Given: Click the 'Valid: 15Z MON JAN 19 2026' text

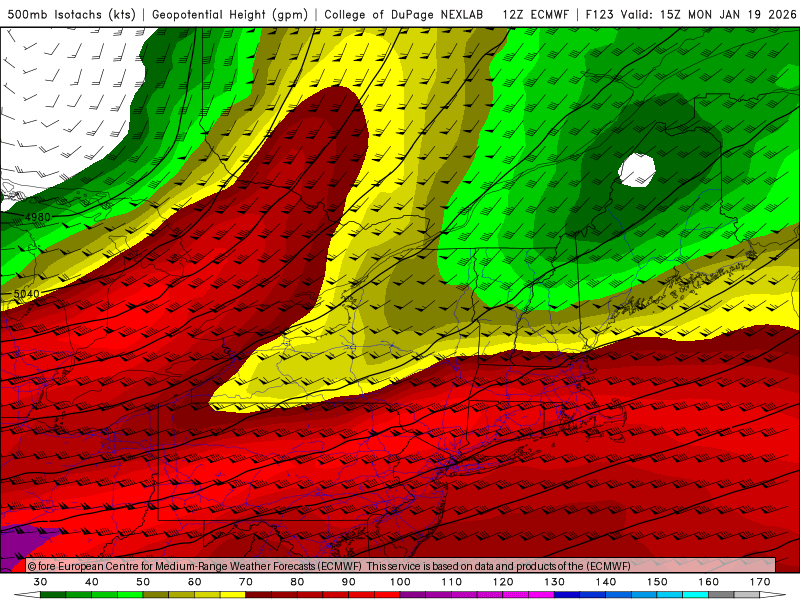Looking at the screenshot, I should click(708, 14).
